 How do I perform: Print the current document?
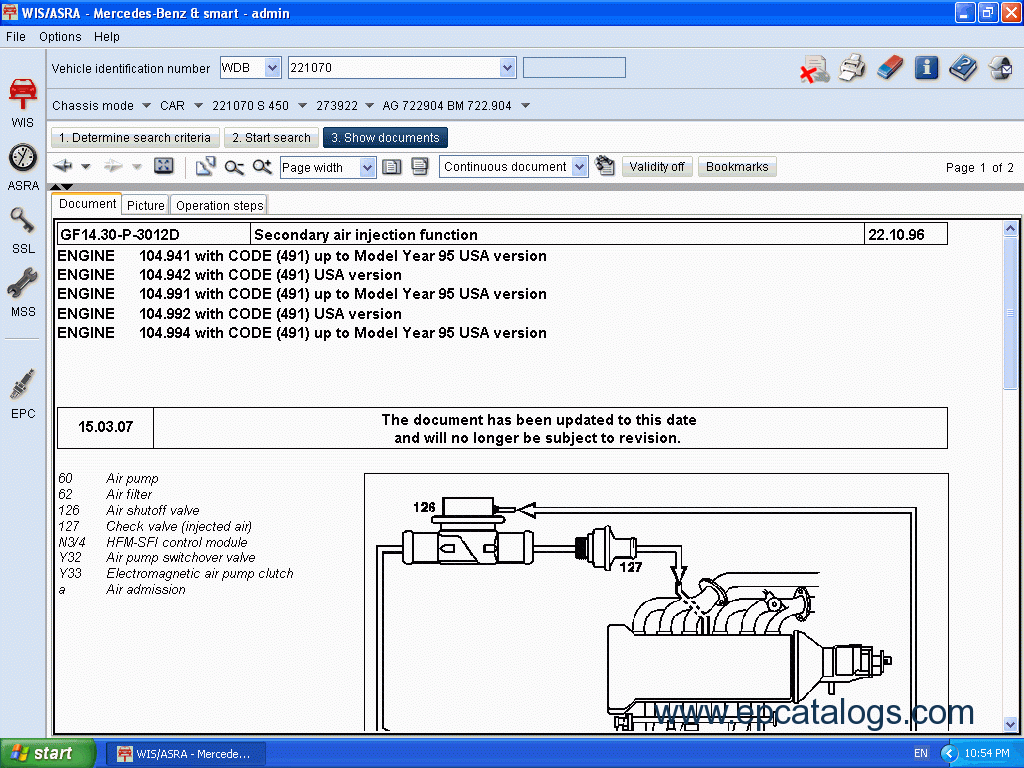[x=852, y=68]
